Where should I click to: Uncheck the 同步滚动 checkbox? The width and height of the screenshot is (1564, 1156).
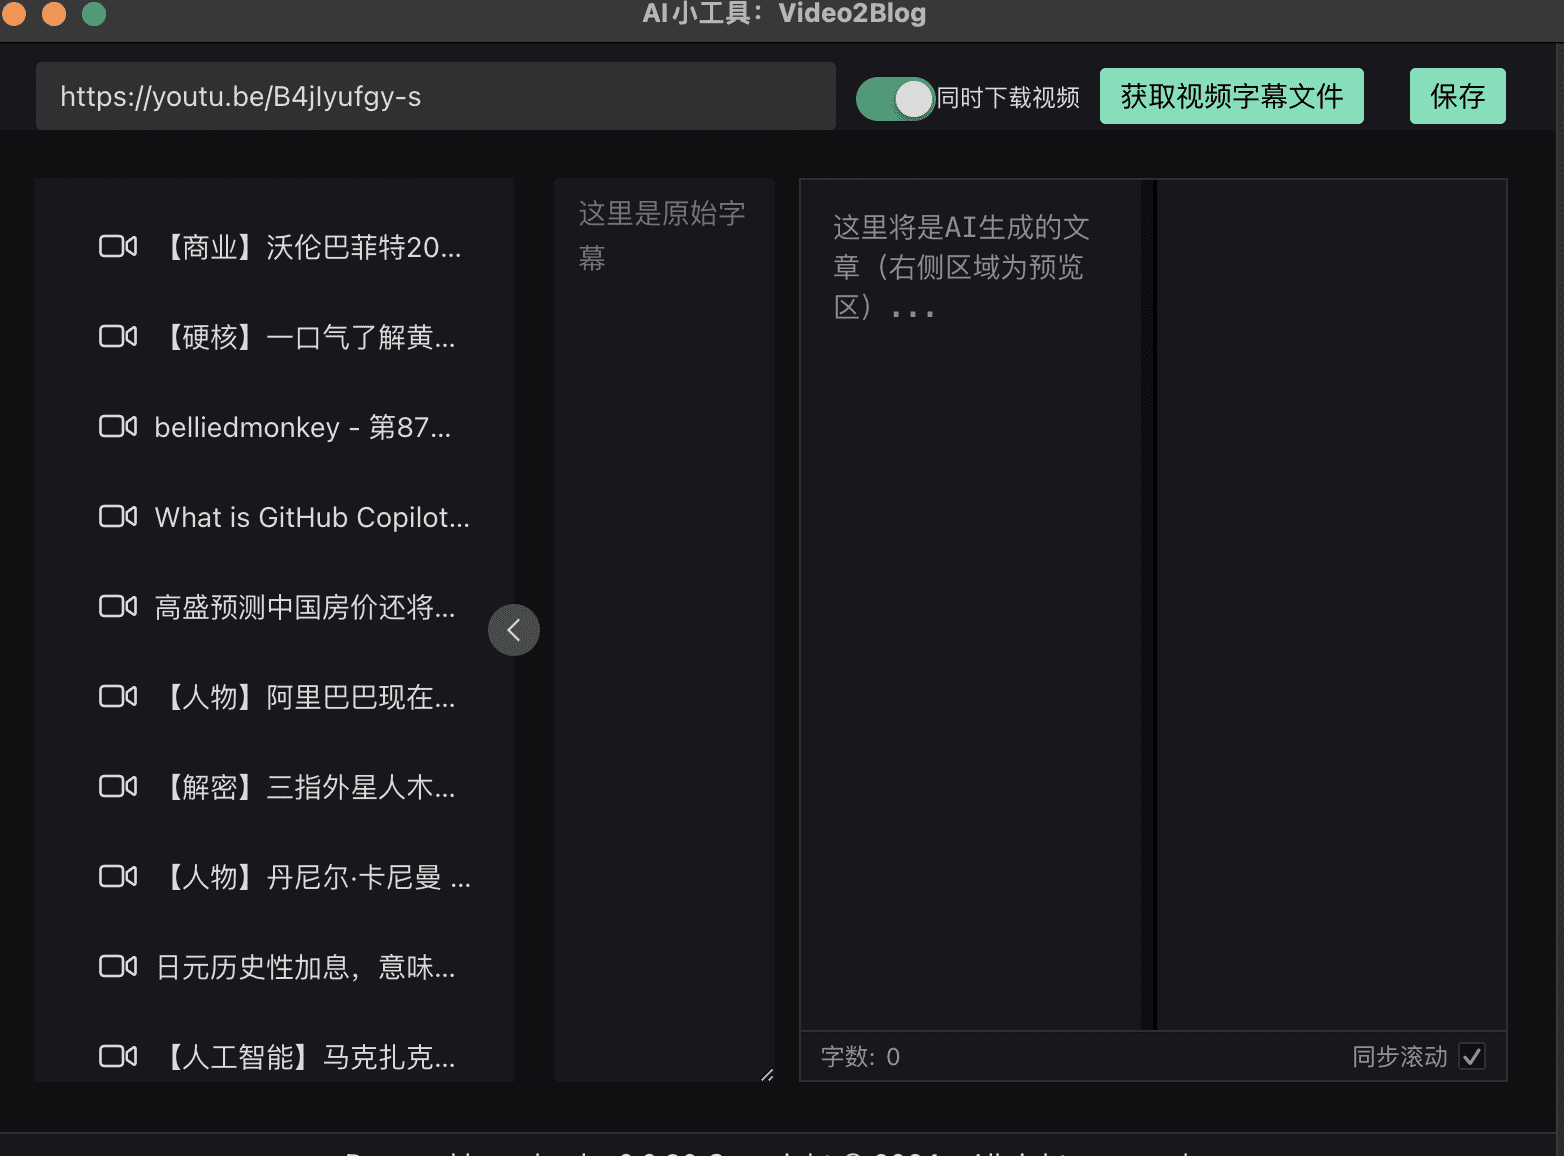(x=1472, y=1057)
